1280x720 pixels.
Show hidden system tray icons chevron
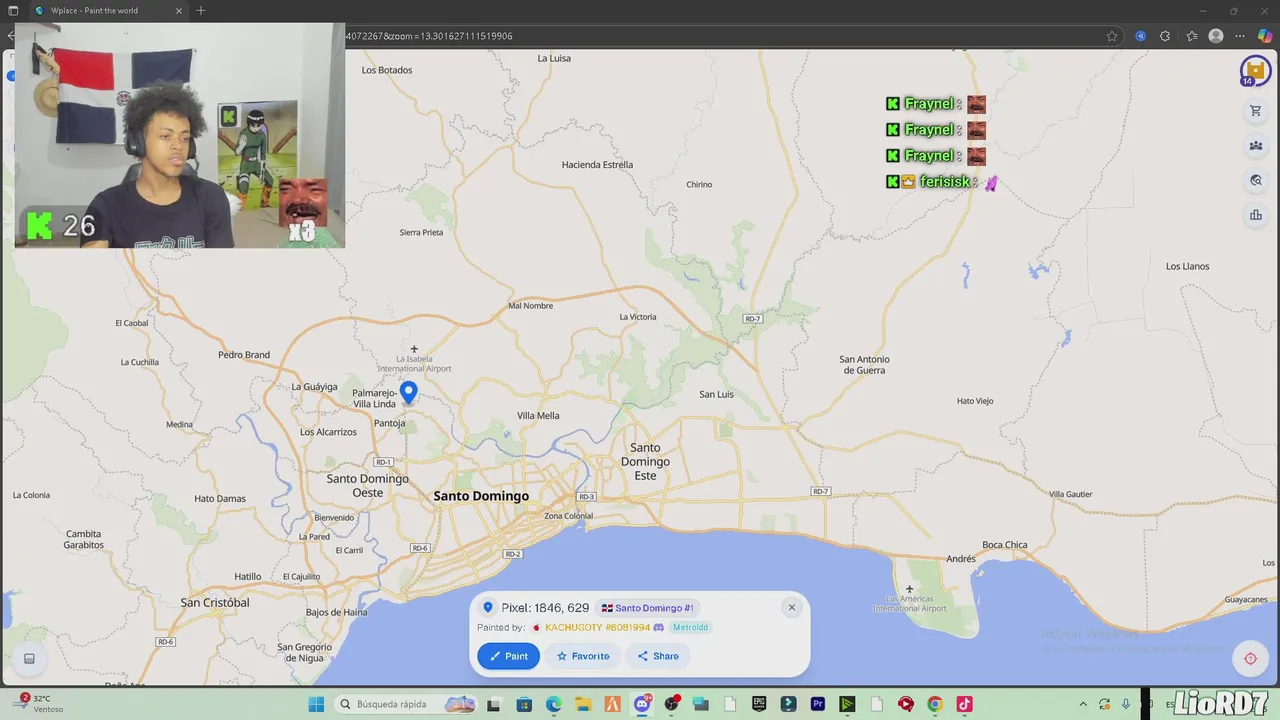point(1083,704)
